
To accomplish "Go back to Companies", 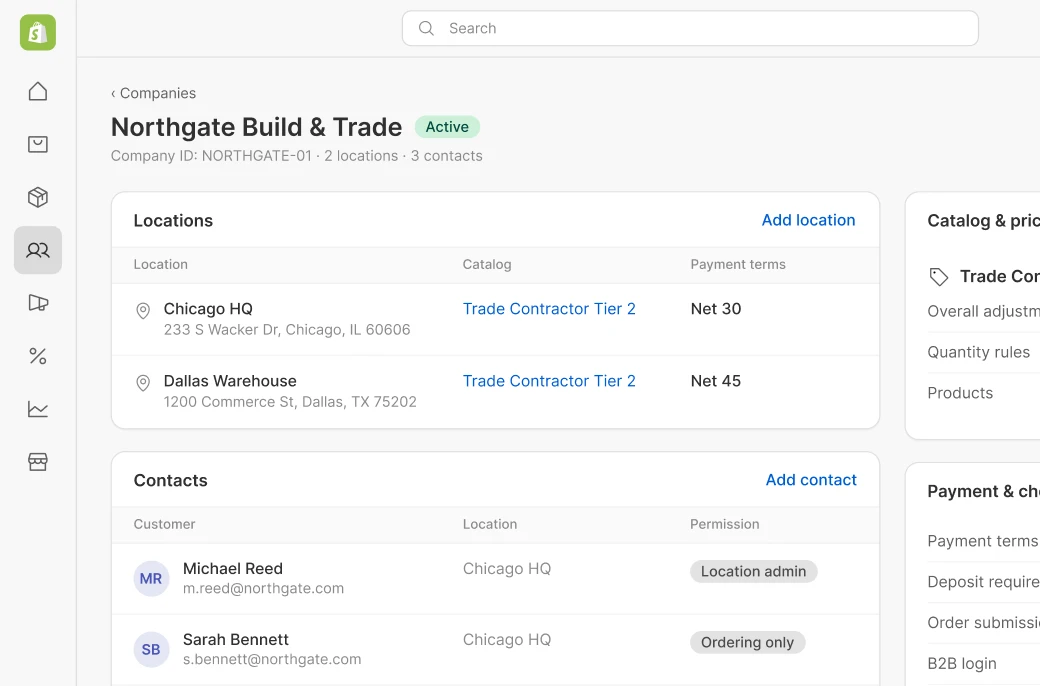I will pyautogui.click(x=153, y=94).
